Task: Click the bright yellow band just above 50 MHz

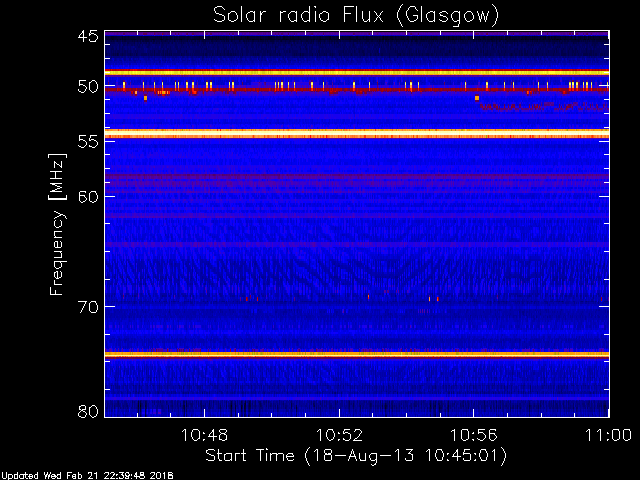Action: point(355,73)
